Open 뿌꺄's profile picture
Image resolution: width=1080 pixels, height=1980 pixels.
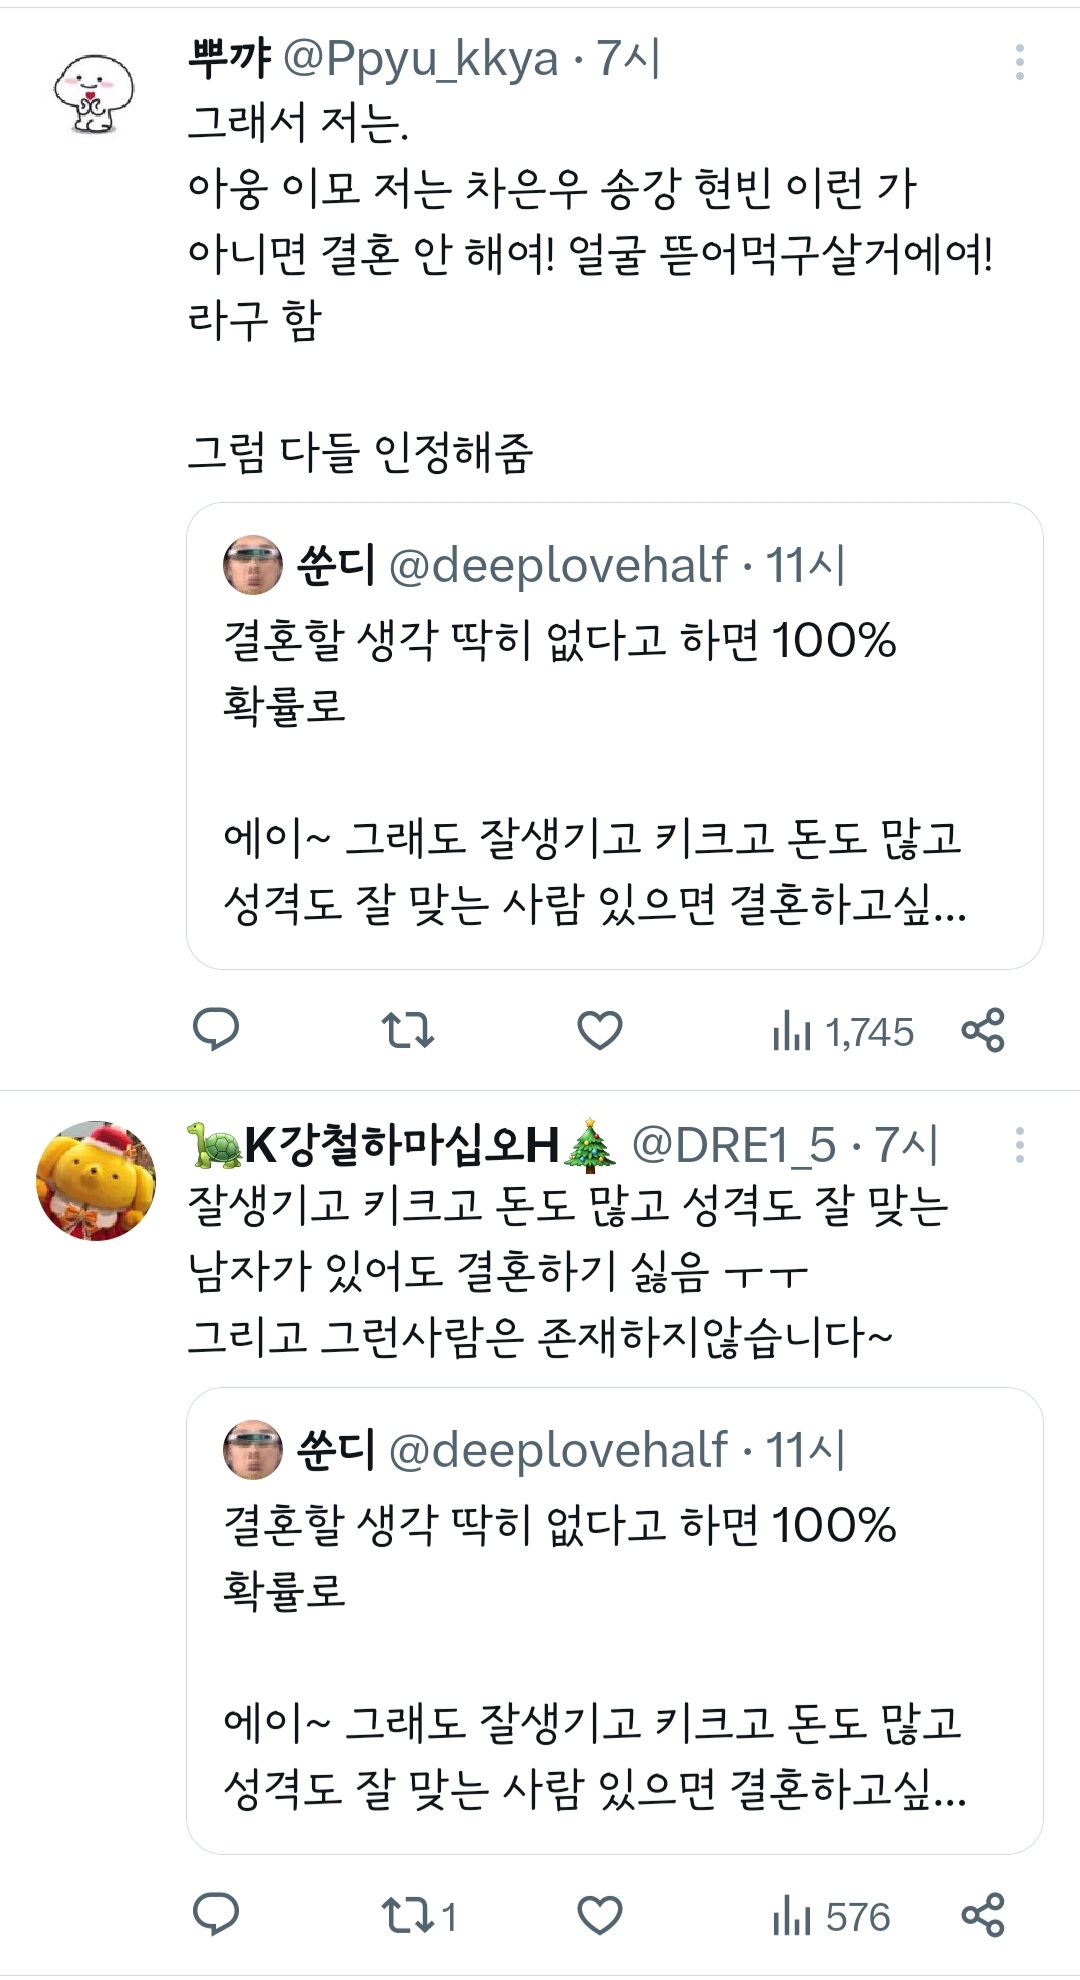coord(94,95)
